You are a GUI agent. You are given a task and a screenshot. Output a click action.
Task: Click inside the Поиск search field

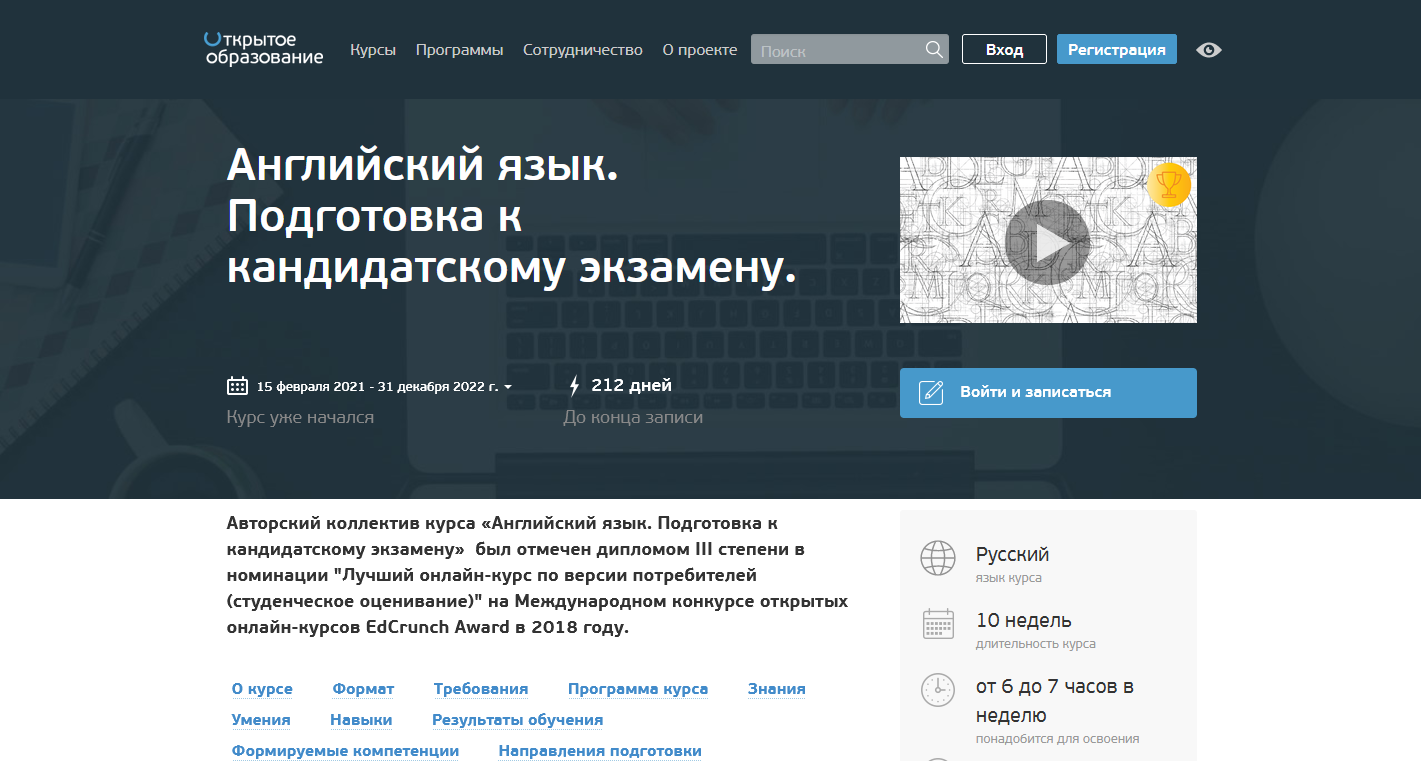840,48
